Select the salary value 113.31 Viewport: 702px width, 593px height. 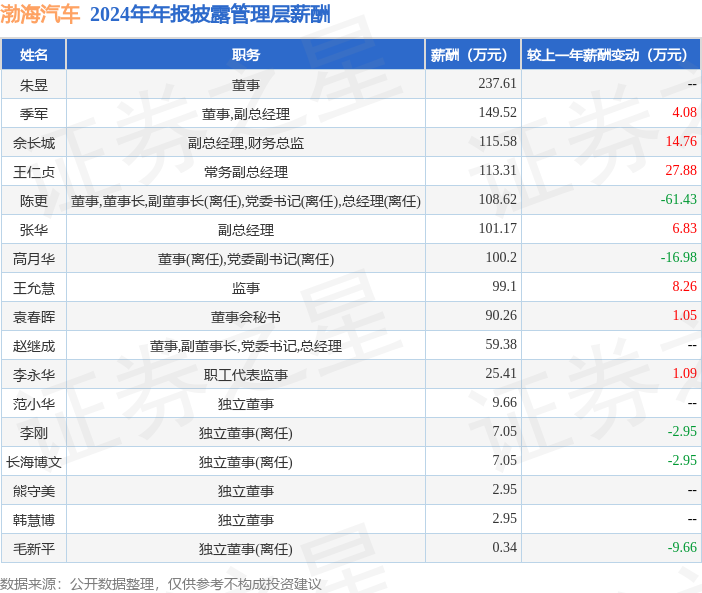point(498,171)
